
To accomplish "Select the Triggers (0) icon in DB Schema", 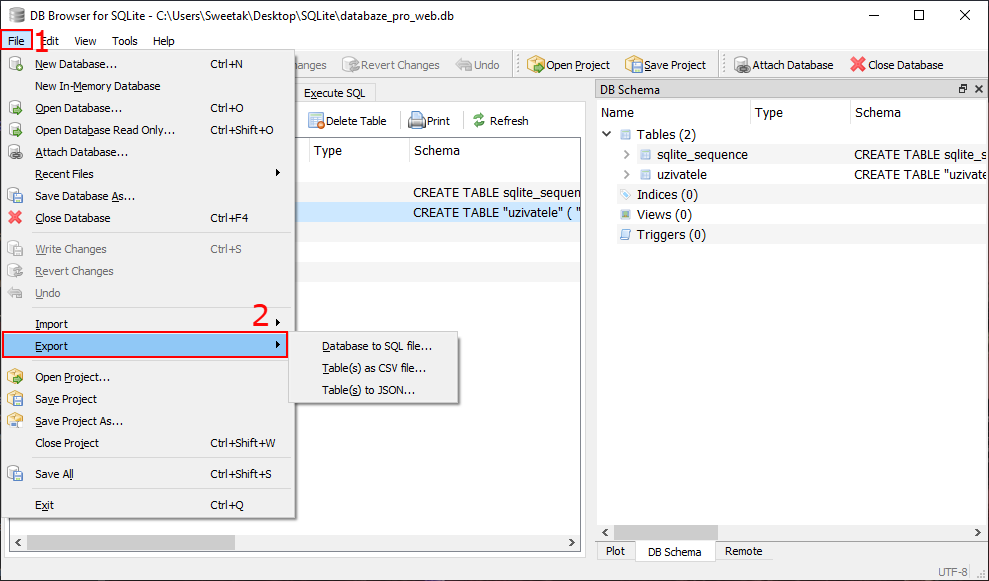I will coord(625,235).
